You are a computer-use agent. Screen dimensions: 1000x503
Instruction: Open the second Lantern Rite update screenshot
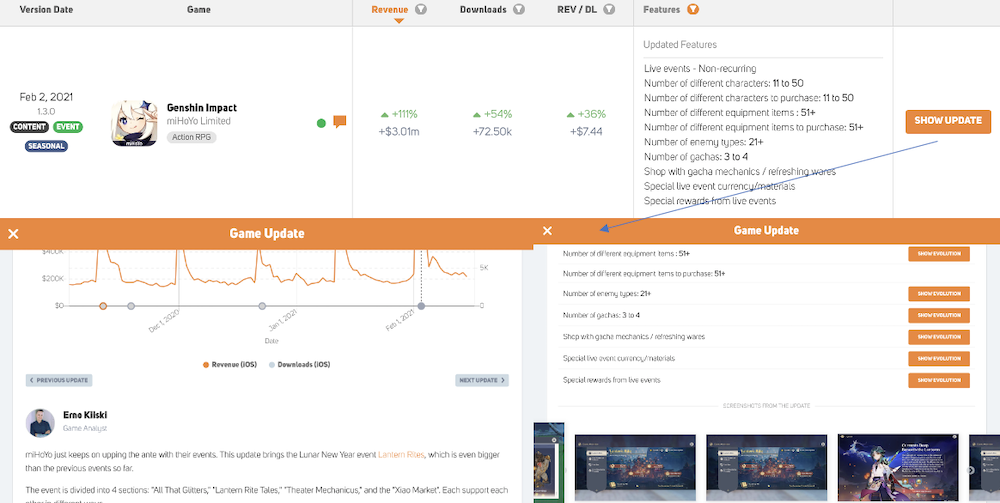point(767,468)
